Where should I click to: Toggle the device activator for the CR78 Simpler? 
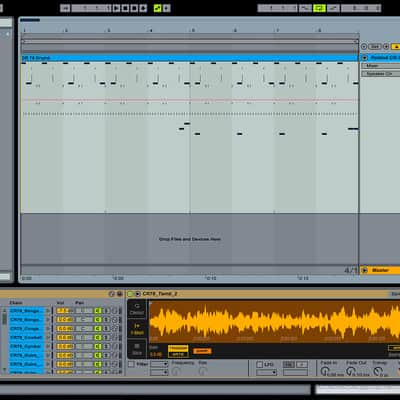pyautogui.click(x=130, y=294)
